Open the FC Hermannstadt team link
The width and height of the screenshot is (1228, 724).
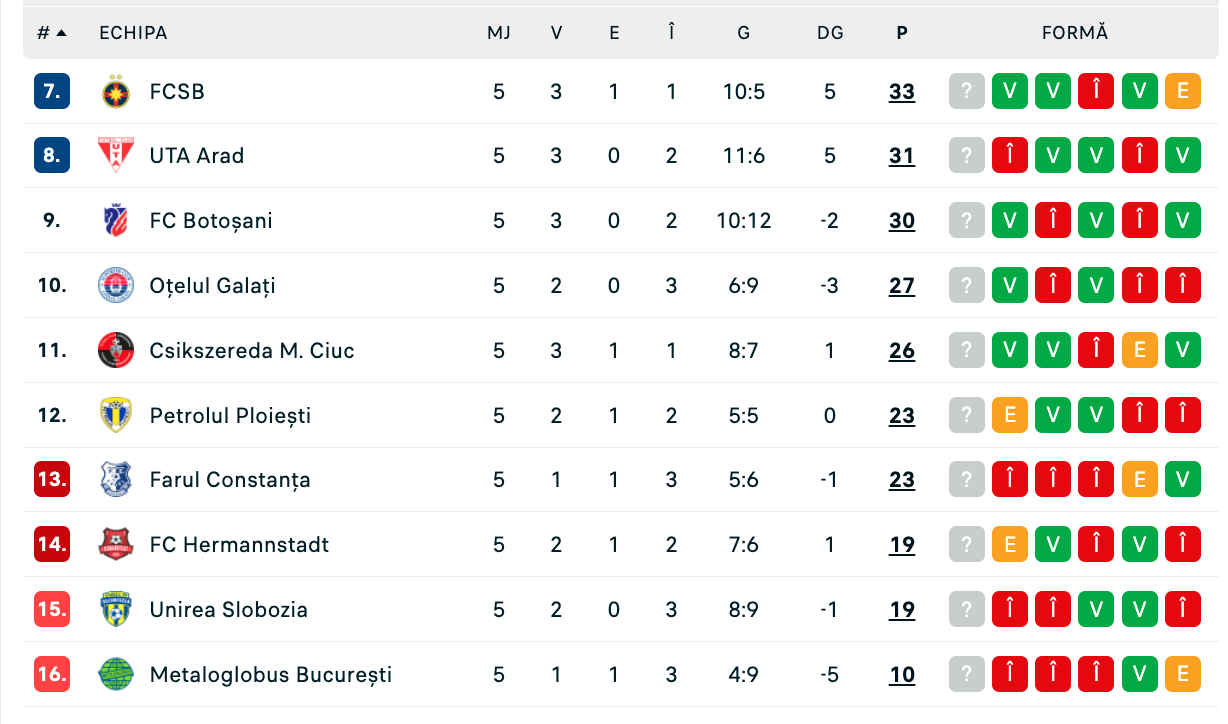click(x=239, y=545)
